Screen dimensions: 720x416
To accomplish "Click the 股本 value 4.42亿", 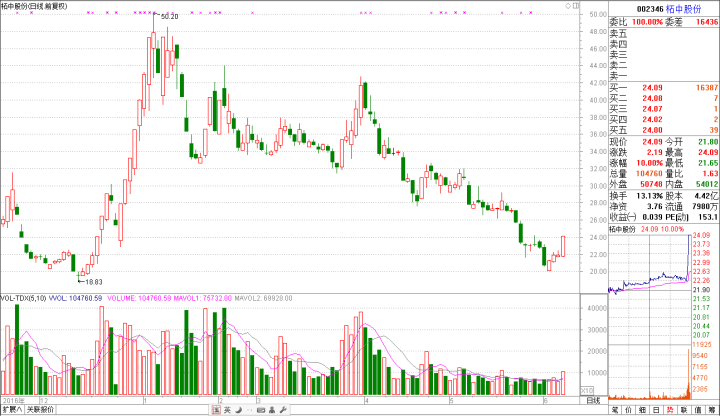I will pos(706,196).
